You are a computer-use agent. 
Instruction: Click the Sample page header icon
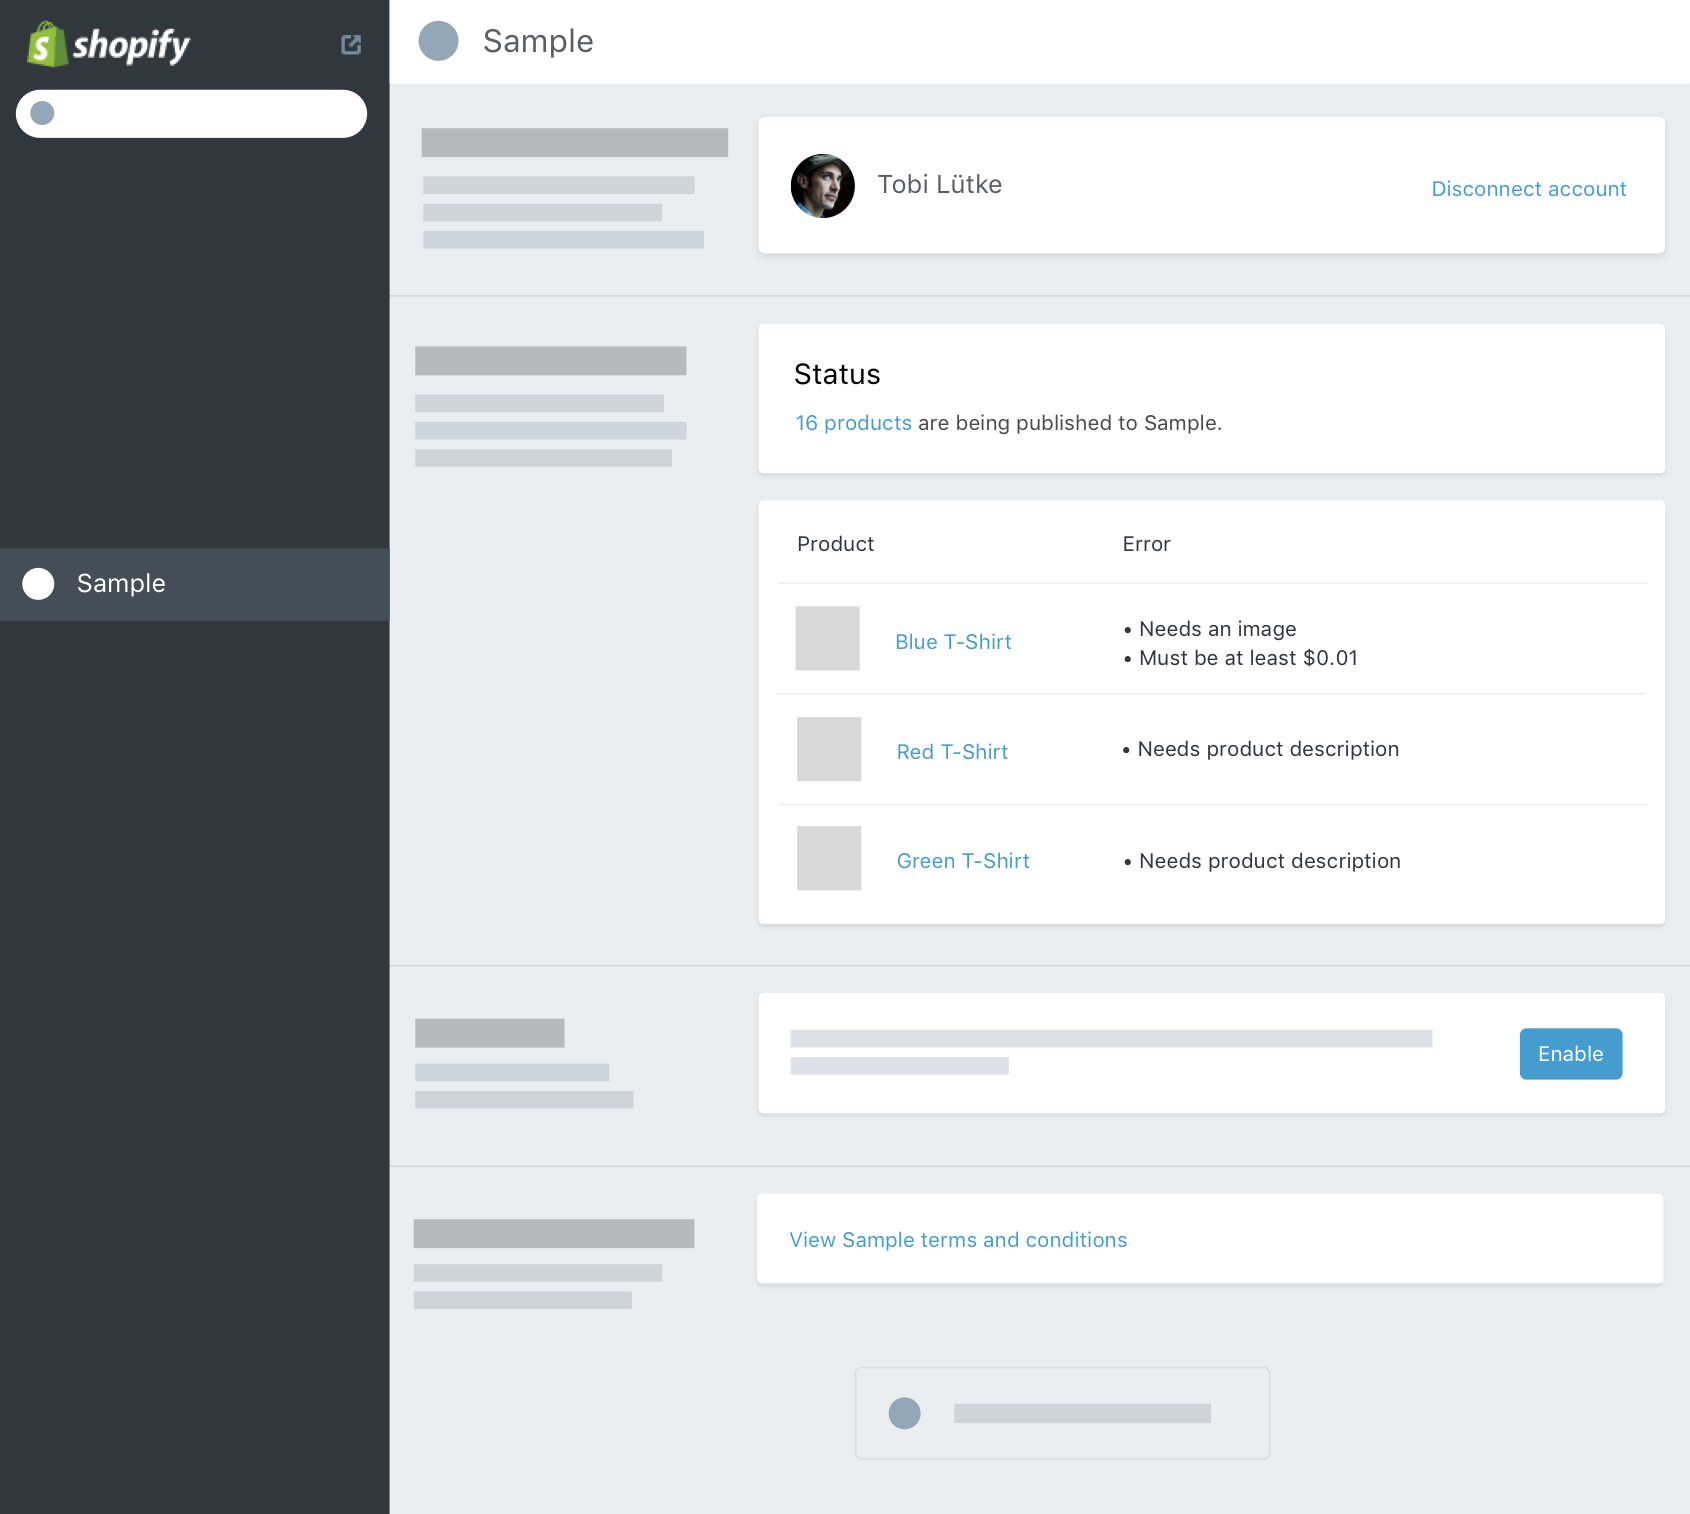[438, 41]
